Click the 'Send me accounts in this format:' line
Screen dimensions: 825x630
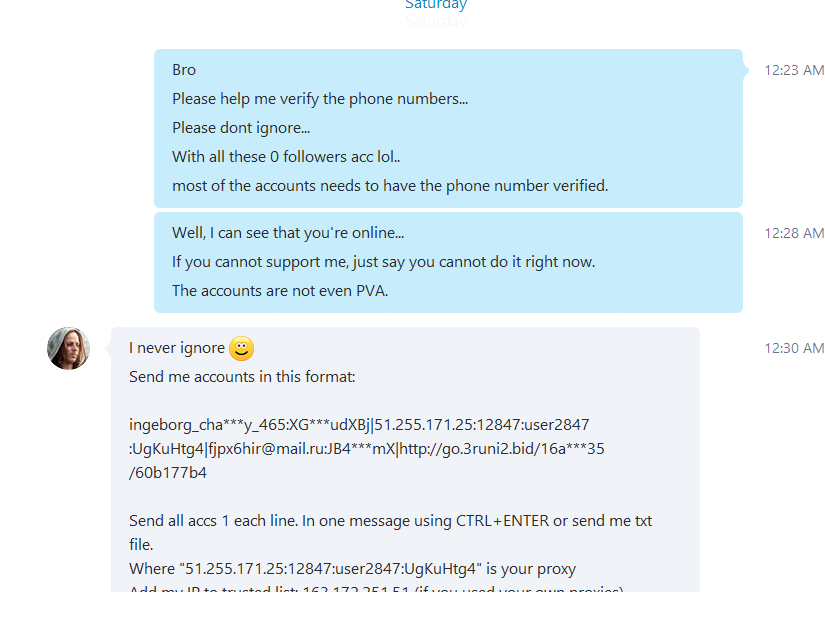point(242,377)
